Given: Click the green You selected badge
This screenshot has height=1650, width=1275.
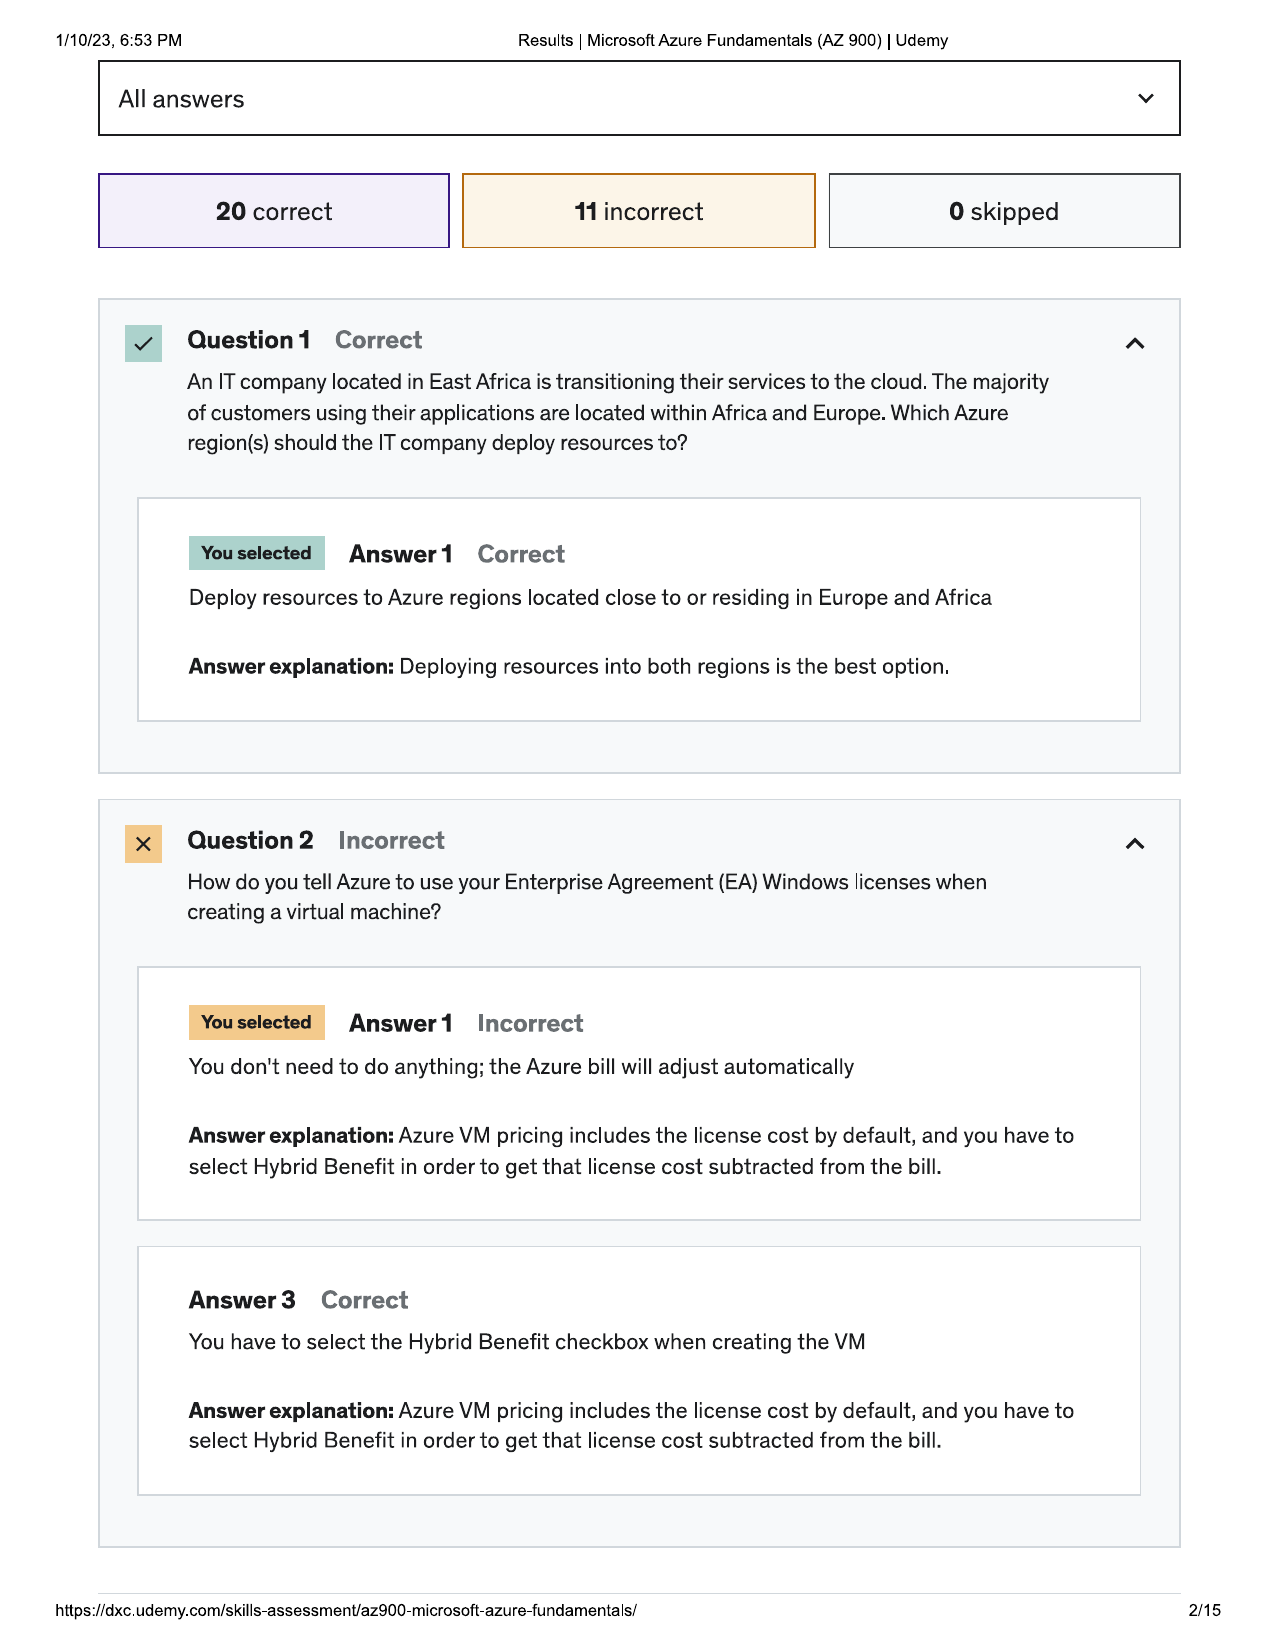Looking at the screenshot, I should (x=257, y=553).
